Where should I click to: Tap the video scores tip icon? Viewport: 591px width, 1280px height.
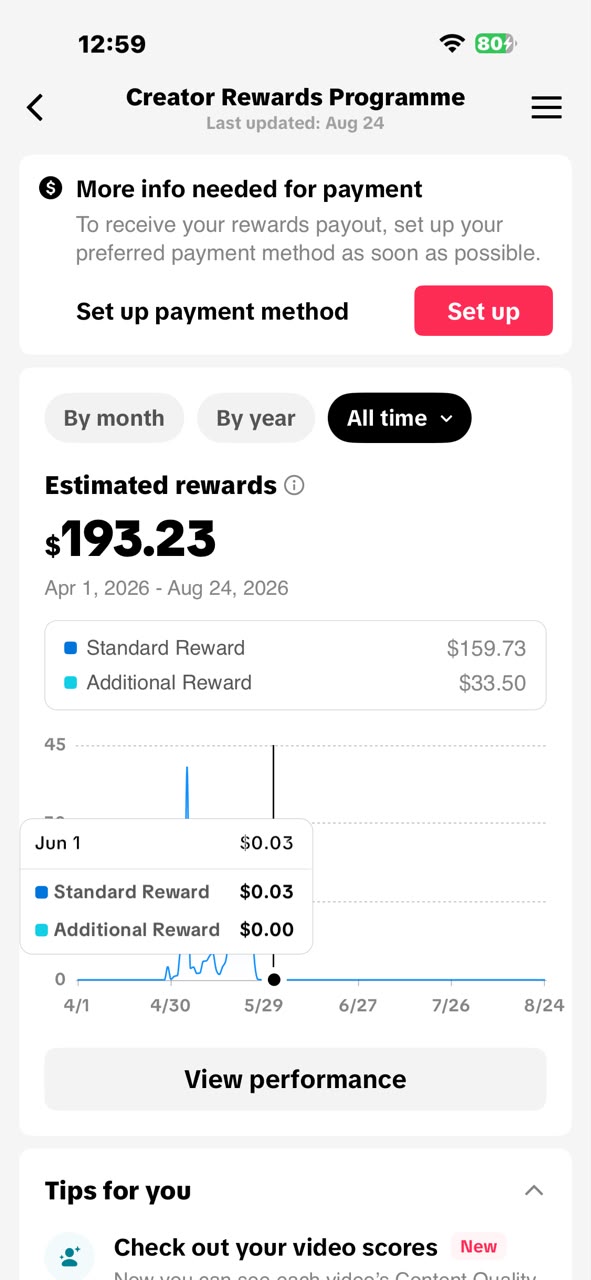coord(70,1255)
